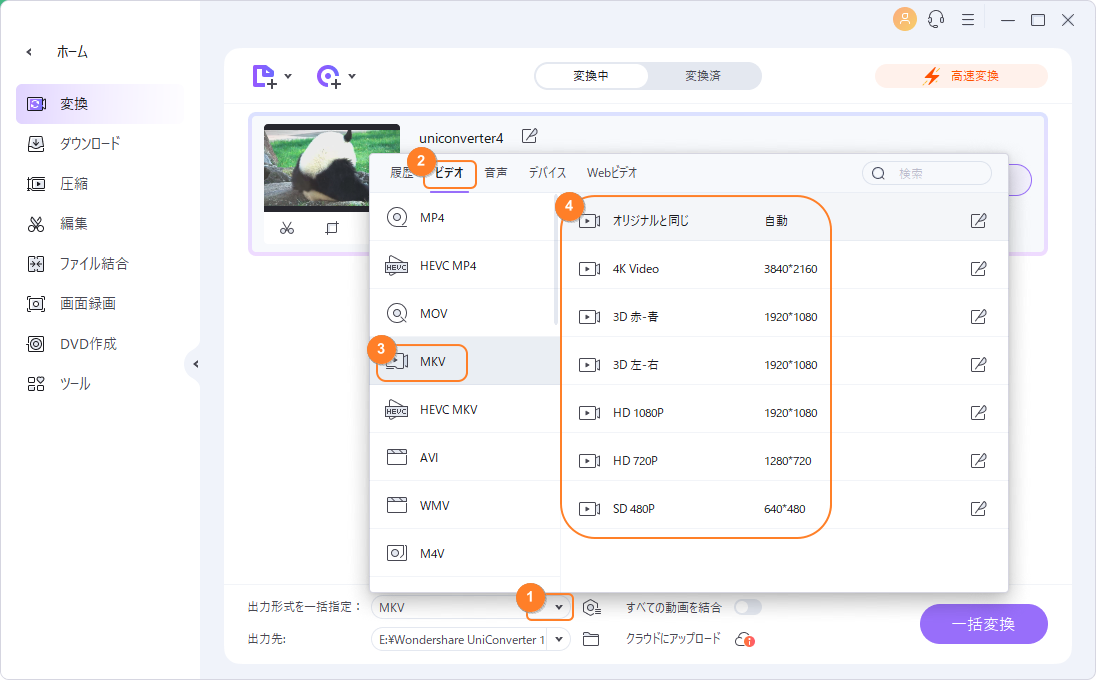This screenshot has height=680, width=1096.
Task: Edit the 3D 赤-青 preset
Action: pos(979,317)
